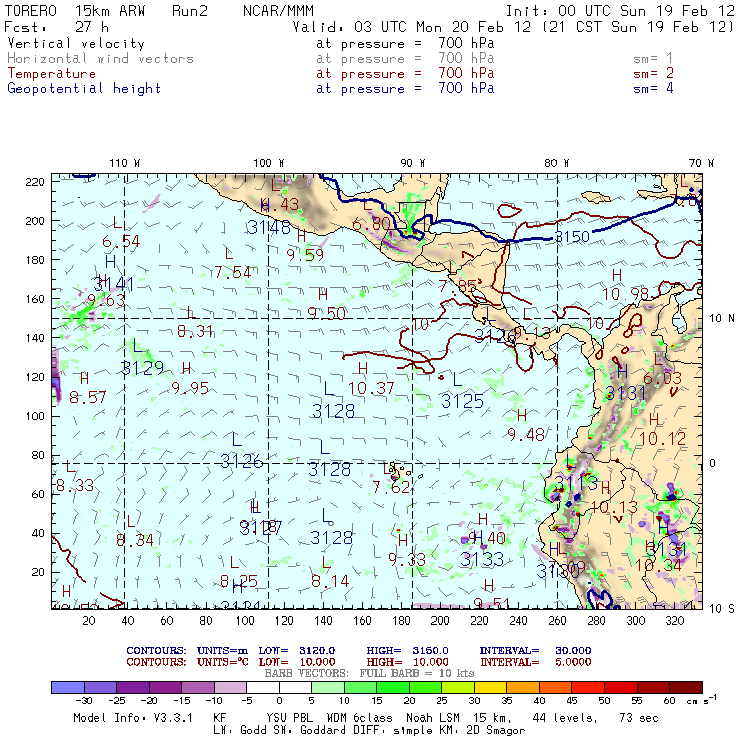Click the orange swatch between 40 and 45
This screenshot has width=740, height=740.
pyautogui.click(x=555, y=688)
